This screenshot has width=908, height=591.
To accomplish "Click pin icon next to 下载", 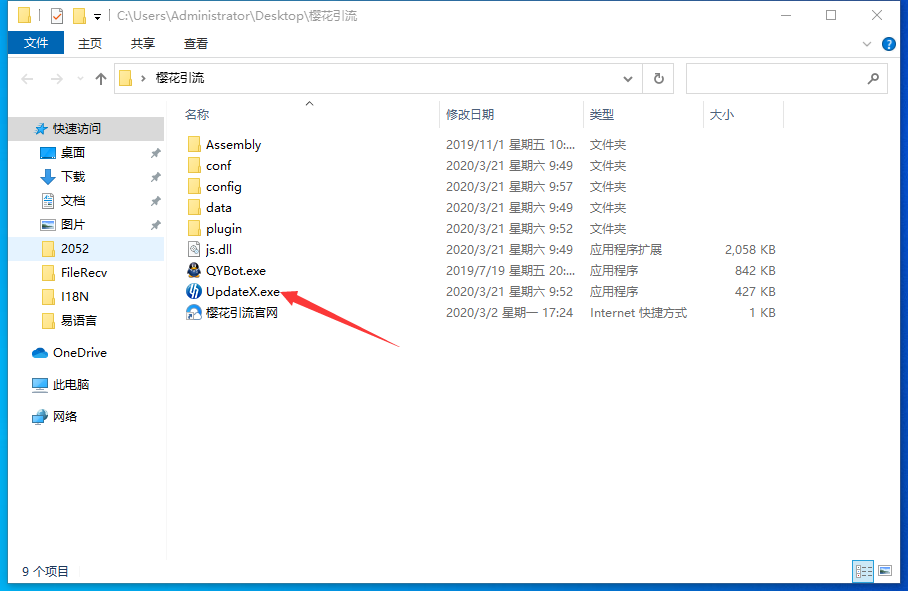I will click(x=155, y=177).
